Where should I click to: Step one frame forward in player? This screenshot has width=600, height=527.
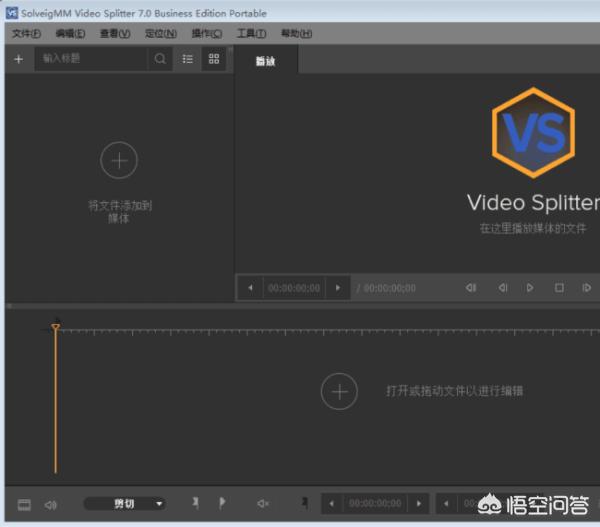[x=586, y=288]
